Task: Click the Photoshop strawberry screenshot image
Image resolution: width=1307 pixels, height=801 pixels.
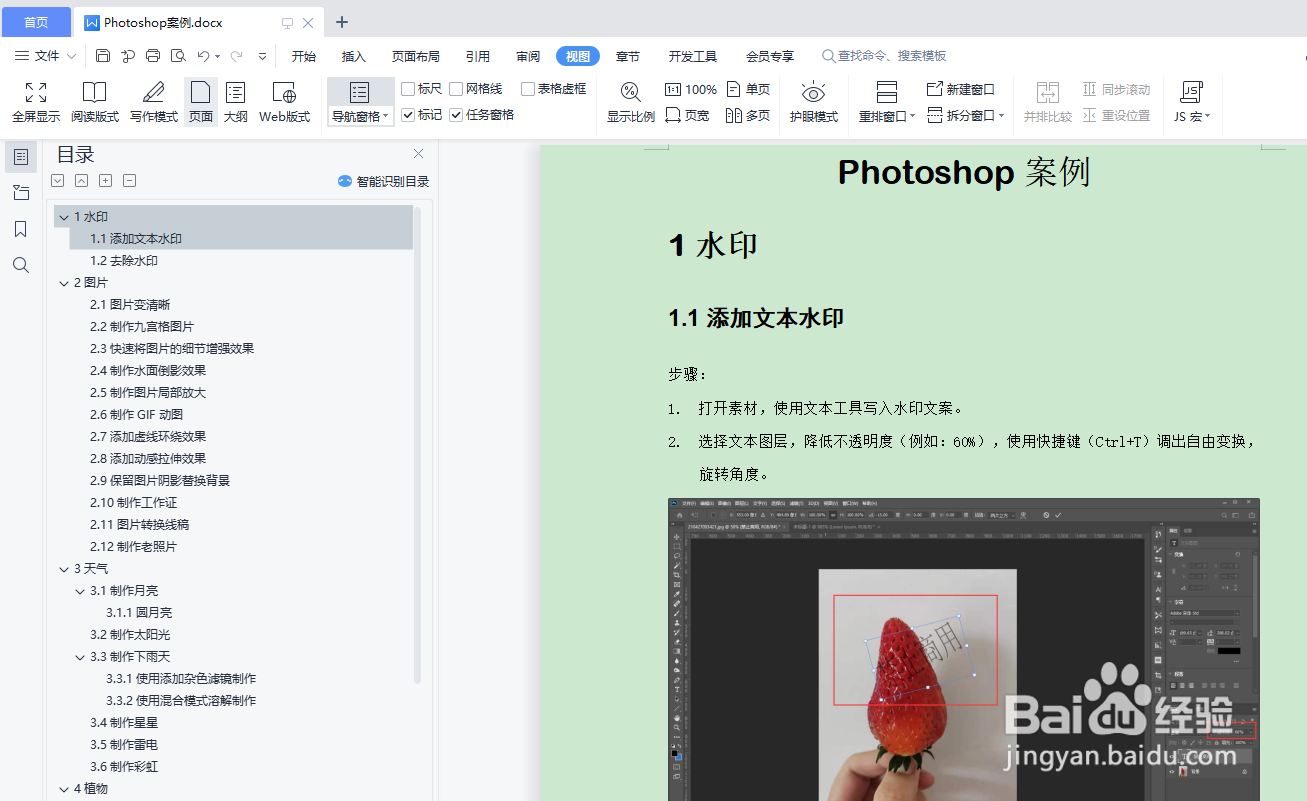Action: [963, 648]
